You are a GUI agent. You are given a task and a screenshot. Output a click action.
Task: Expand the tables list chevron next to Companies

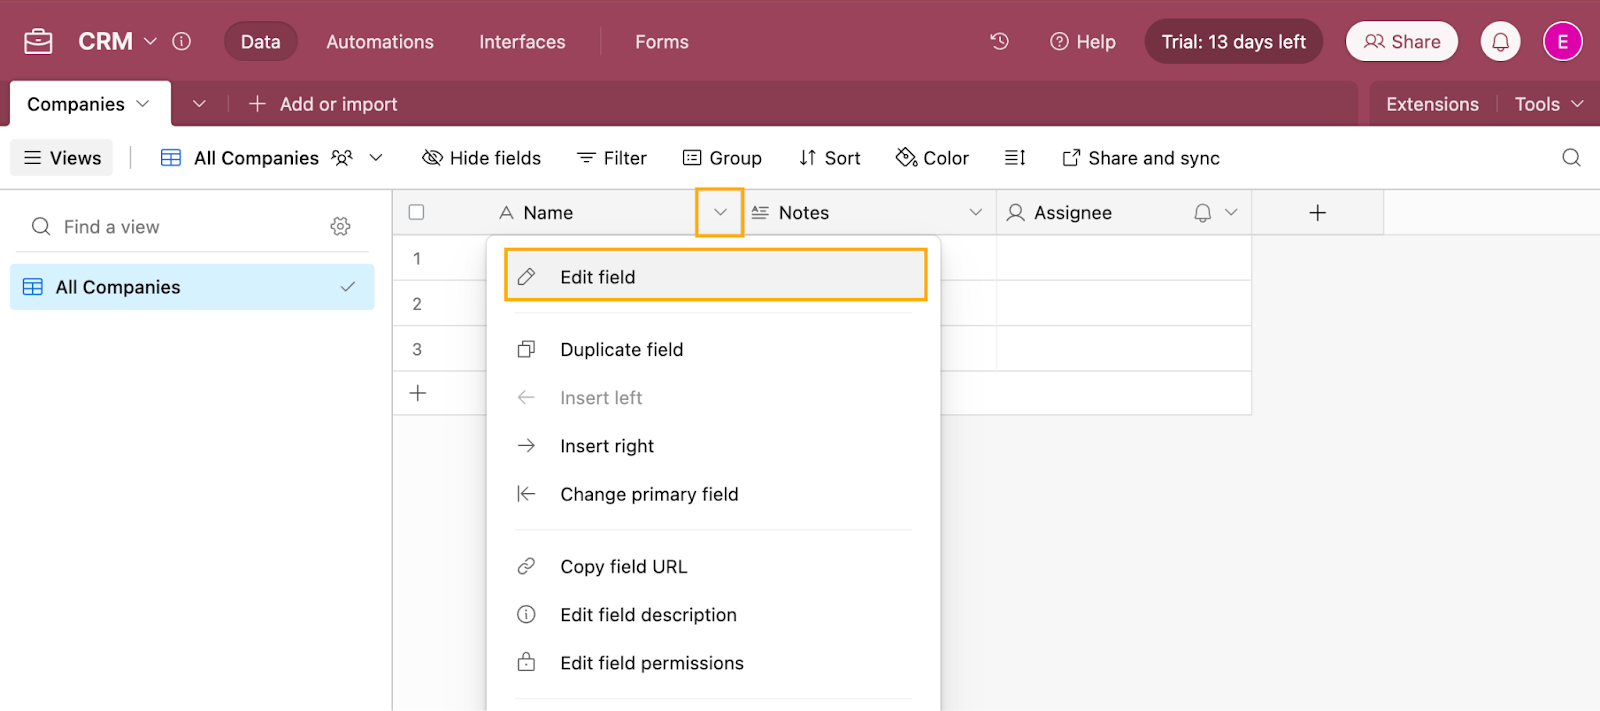[x=199, y=104]
